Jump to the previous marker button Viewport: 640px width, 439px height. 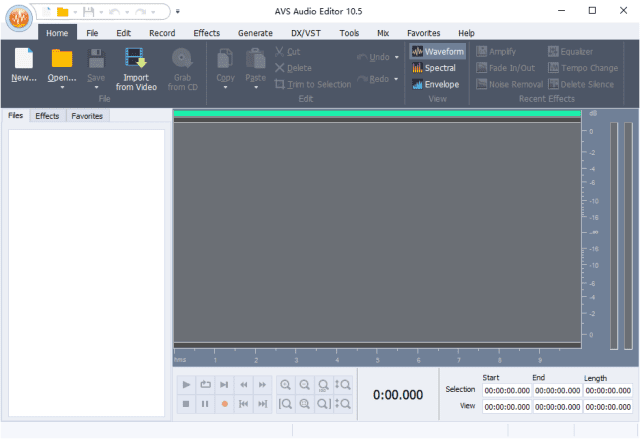244,404
